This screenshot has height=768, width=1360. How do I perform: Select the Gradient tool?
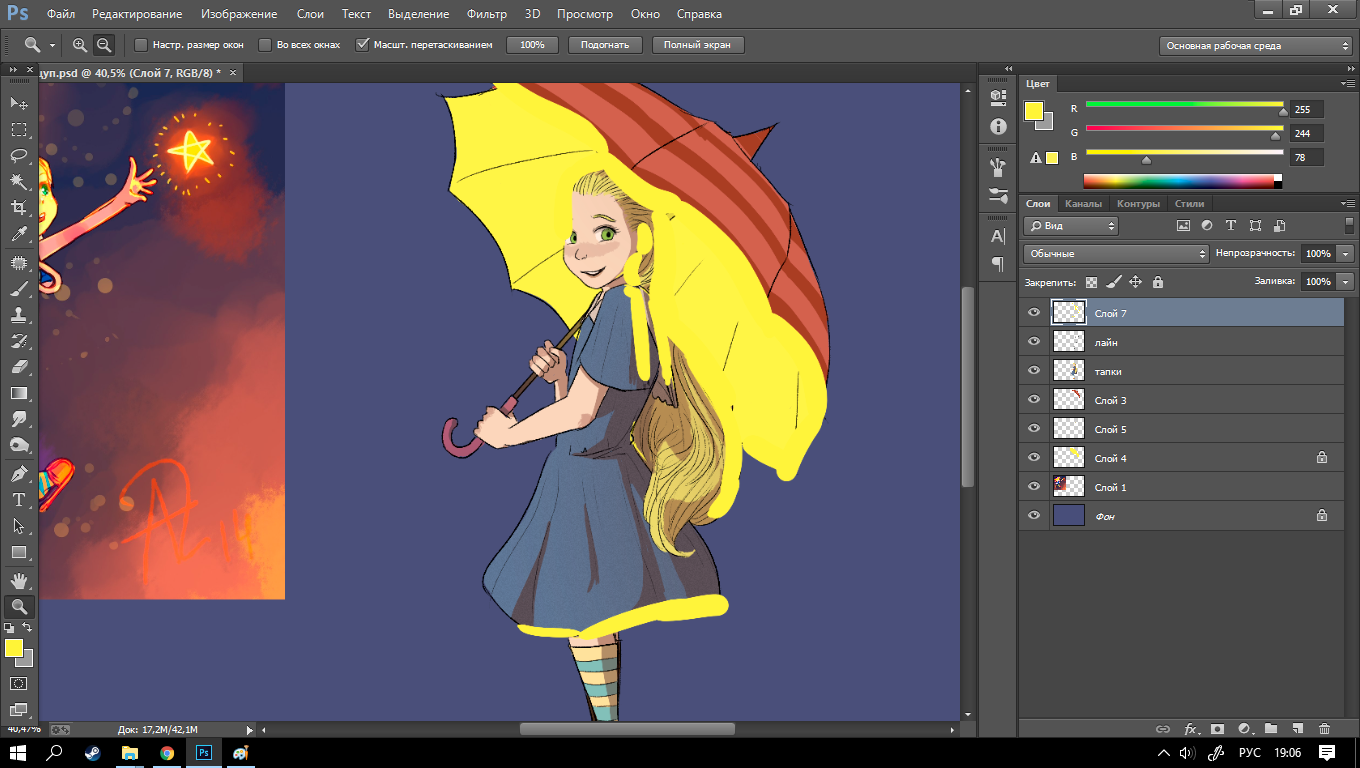[19, 393]
